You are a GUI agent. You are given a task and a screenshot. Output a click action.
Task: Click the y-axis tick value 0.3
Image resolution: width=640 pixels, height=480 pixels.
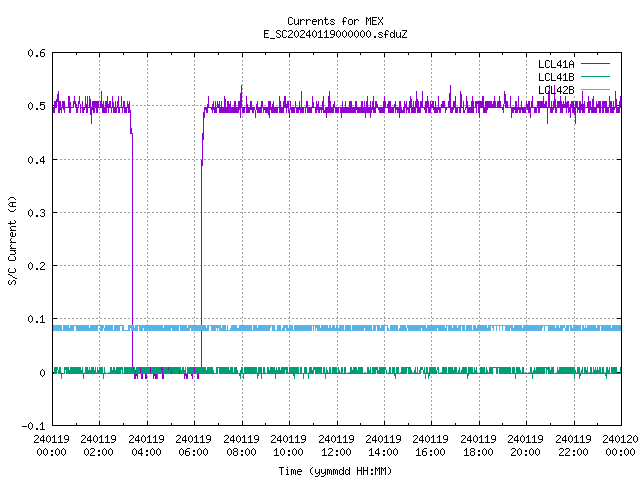pos(36,213)
